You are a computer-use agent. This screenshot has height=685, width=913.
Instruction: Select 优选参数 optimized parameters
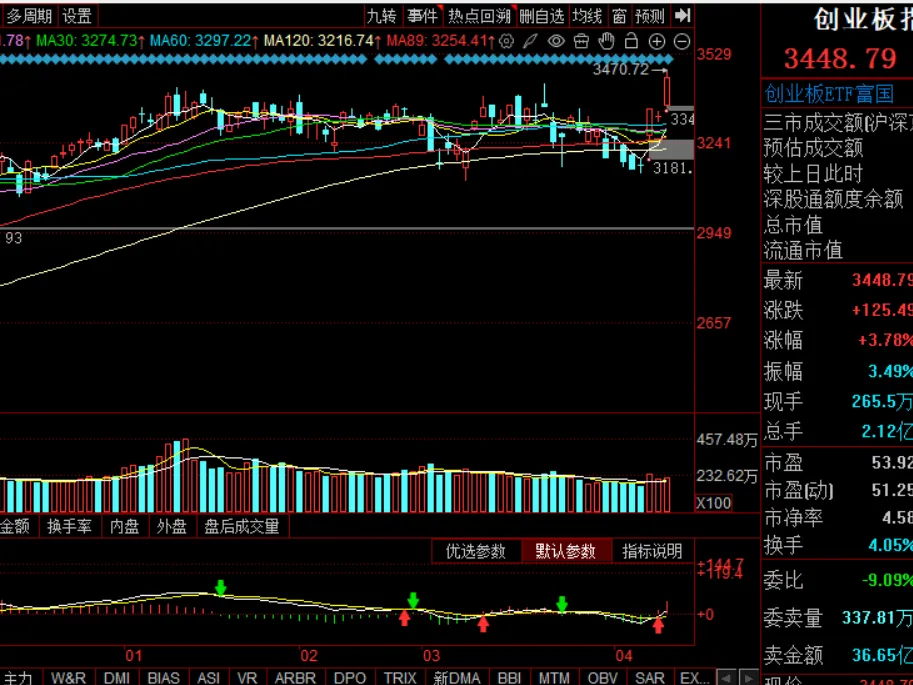click(476, 551)
